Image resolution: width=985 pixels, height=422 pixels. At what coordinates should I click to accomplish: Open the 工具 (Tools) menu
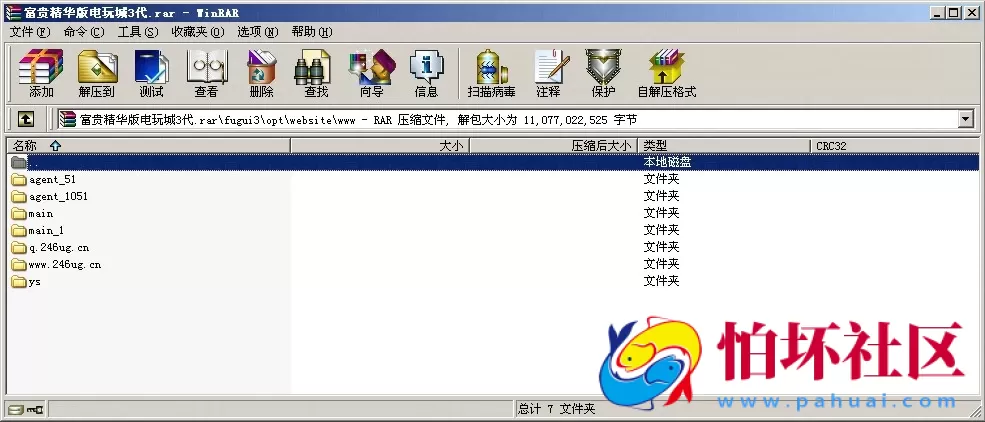138,31
